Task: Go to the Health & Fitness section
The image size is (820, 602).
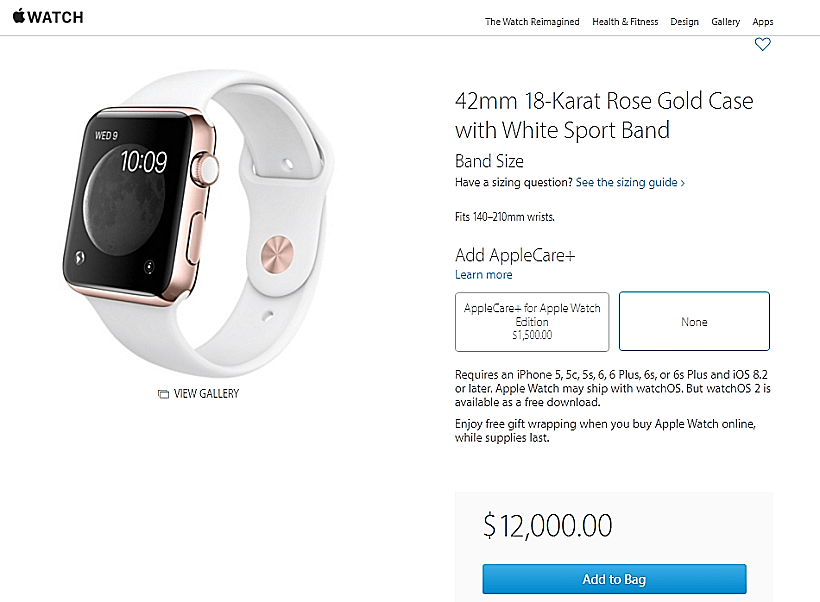Action: coord(625,21)
